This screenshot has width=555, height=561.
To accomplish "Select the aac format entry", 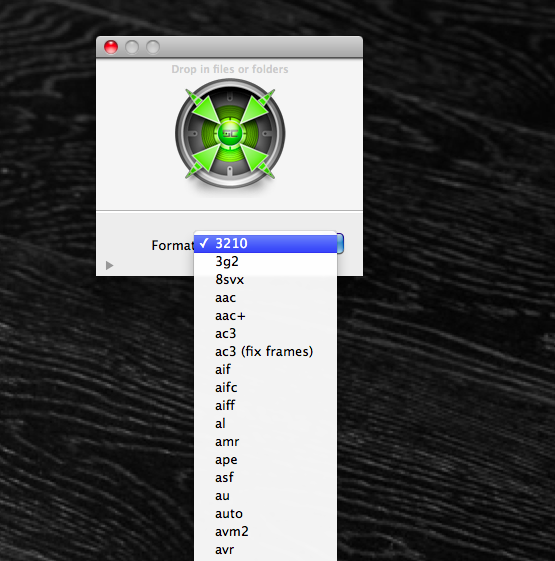I will coord(265,298).
